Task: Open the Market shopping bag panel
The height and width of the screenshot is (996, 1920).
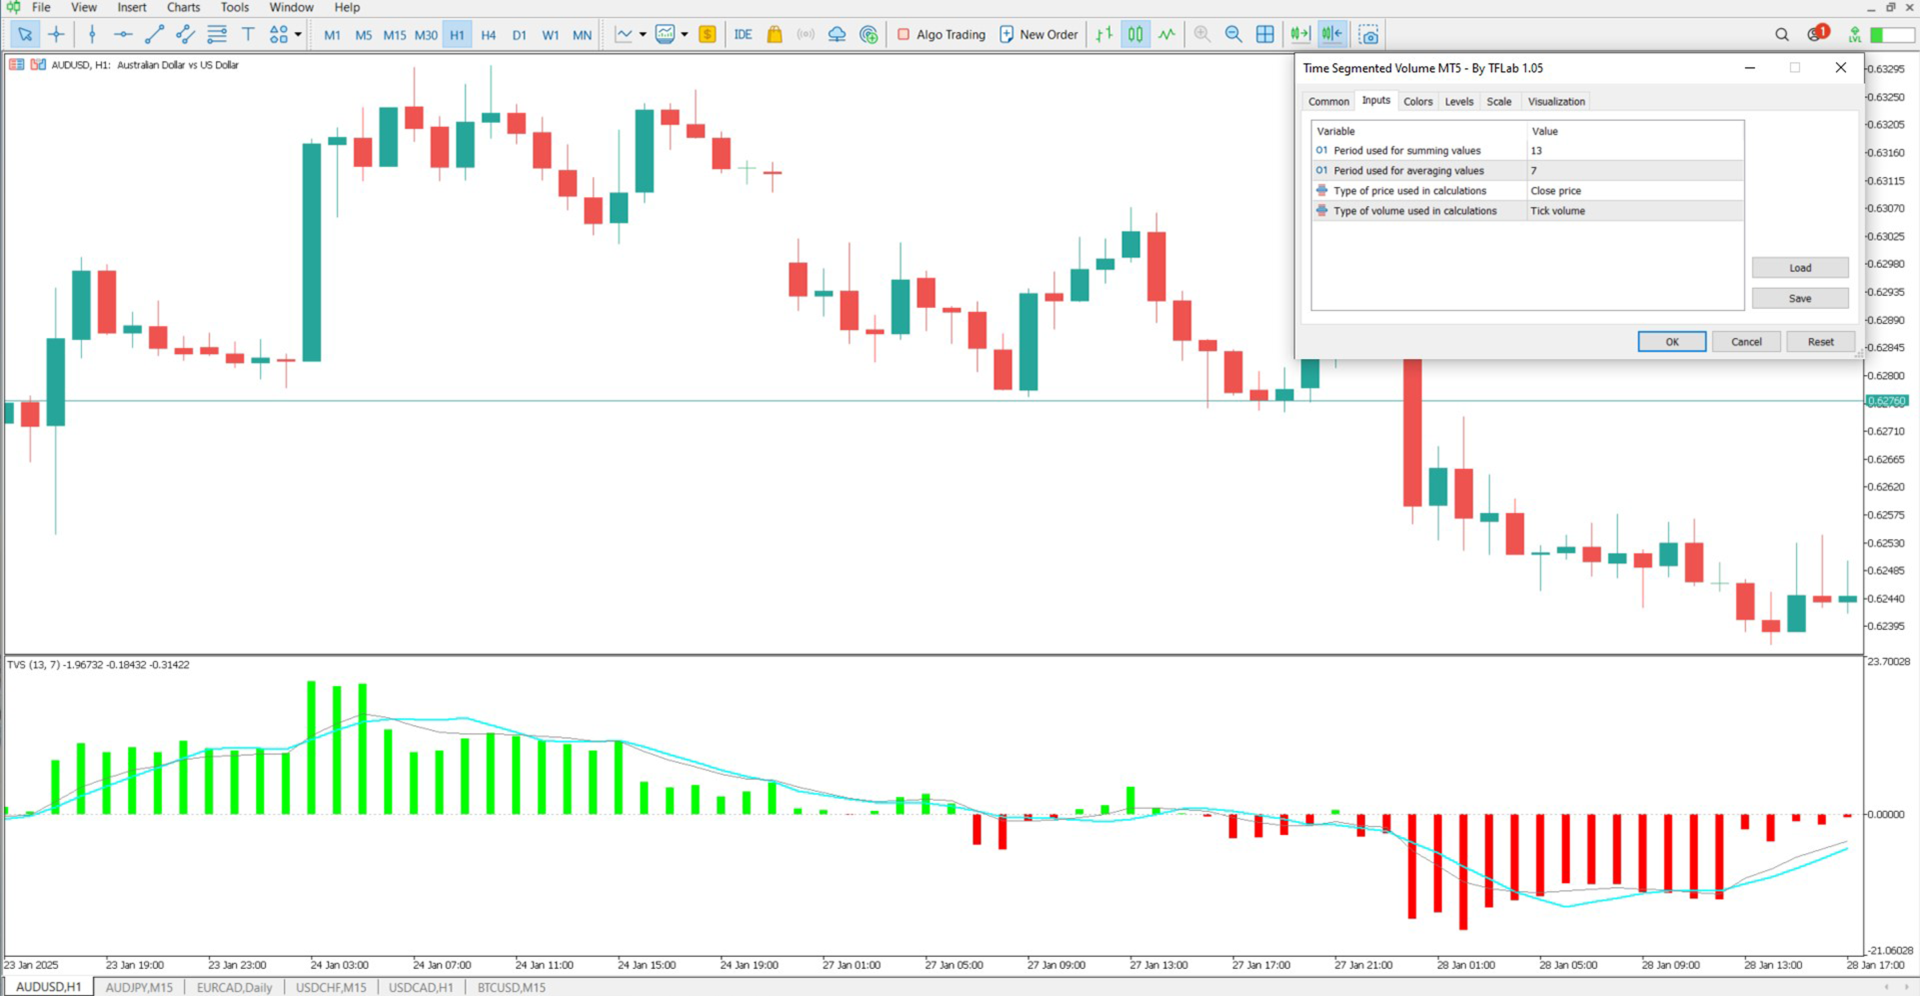Action: 774,33
